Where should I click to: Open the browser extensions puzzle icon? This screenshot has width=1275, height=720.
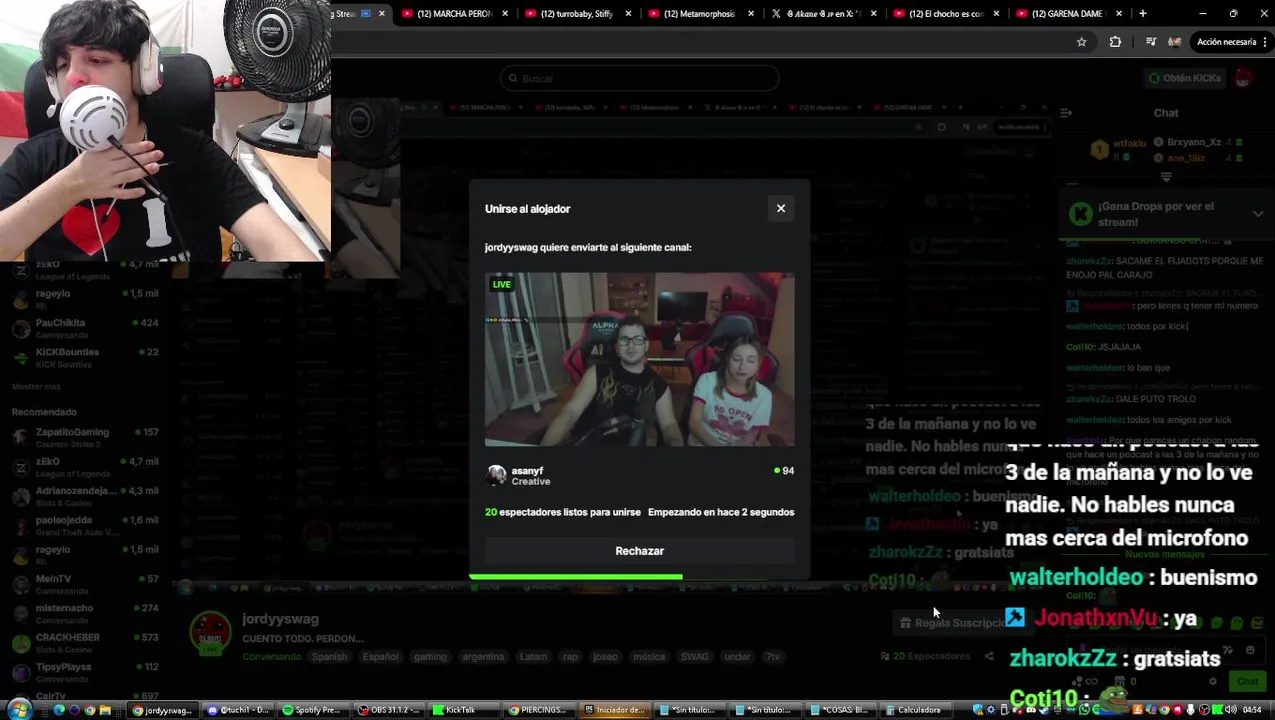coord(1115,42)
